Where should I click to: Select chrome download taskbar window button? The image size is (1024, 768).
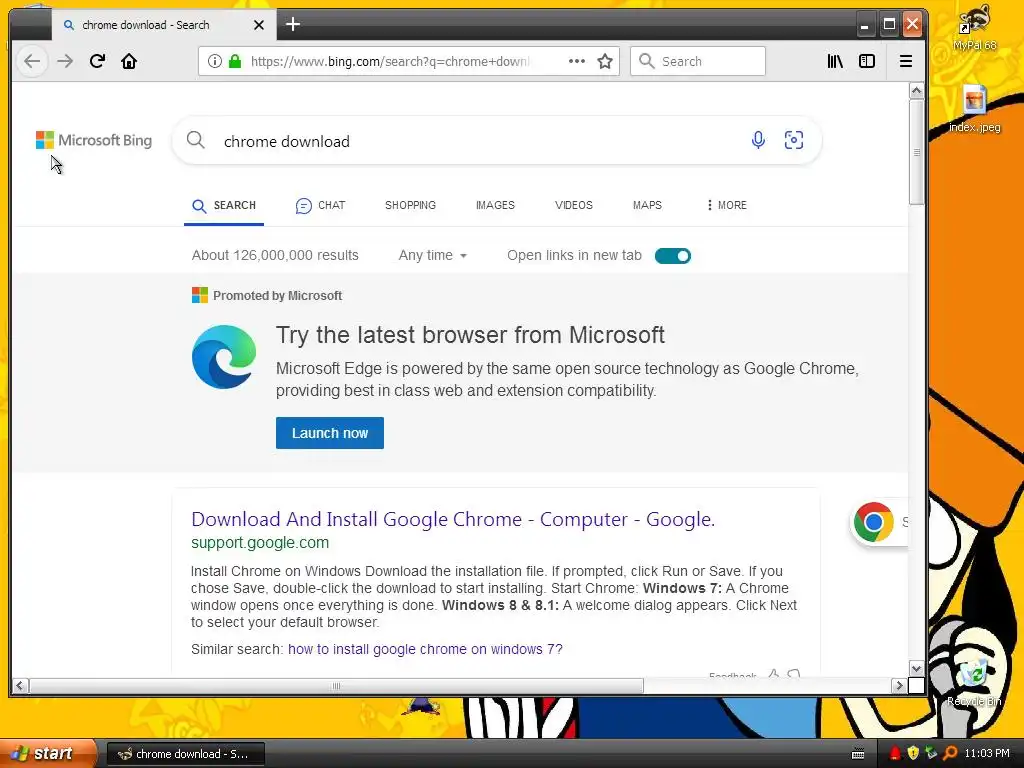(x=185, y=754)
